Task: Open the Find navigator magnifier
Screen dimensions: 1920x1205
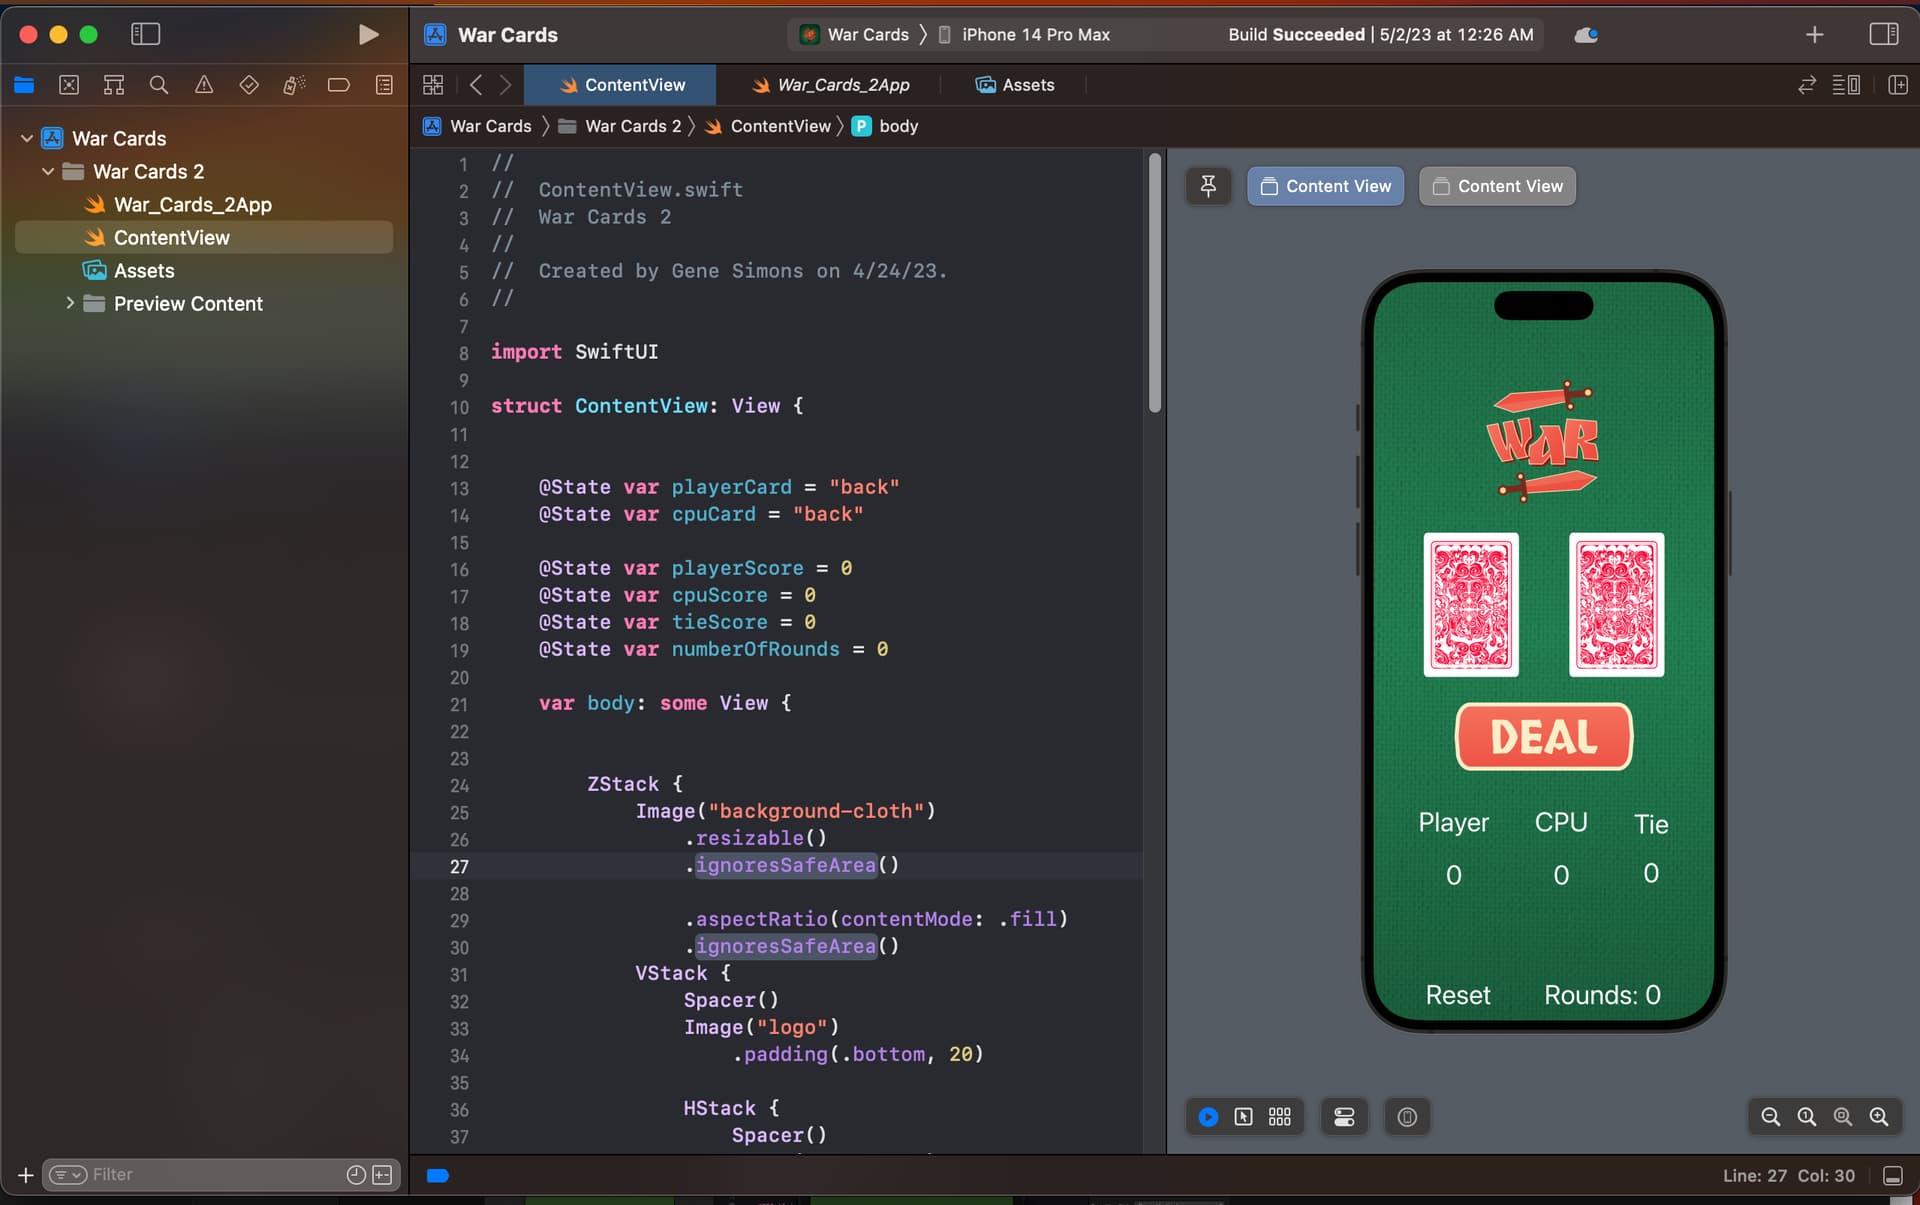Action: point(159,85)
